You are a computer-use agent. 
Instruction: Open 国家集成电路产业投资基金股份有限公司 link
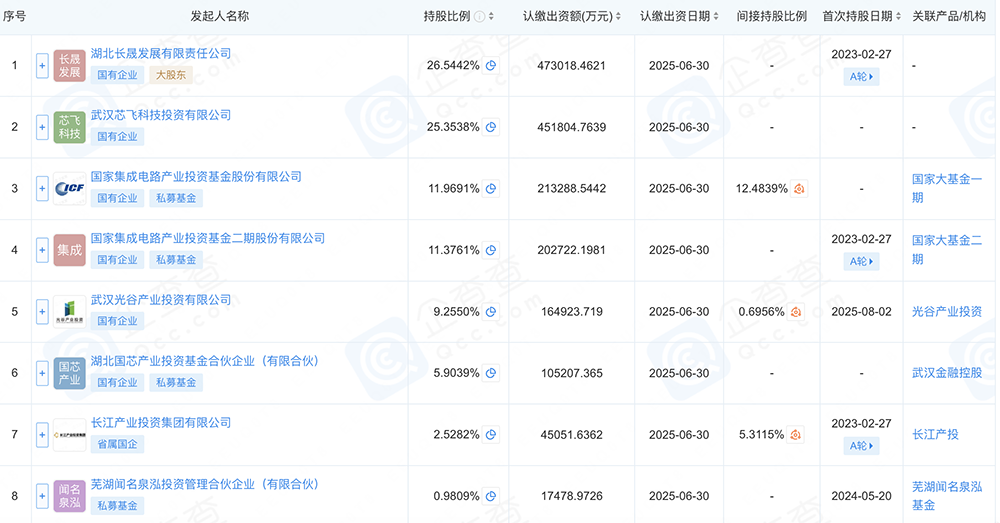pos(196,177)
